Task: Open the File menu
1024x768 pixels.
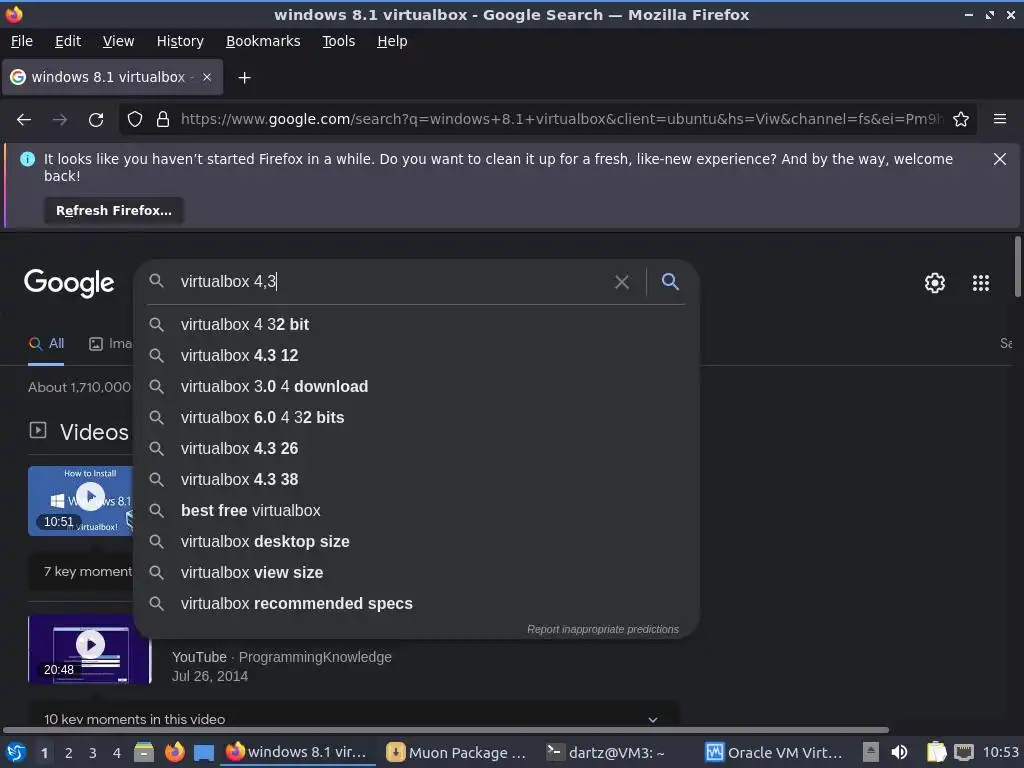Action: tap(22, 41)
